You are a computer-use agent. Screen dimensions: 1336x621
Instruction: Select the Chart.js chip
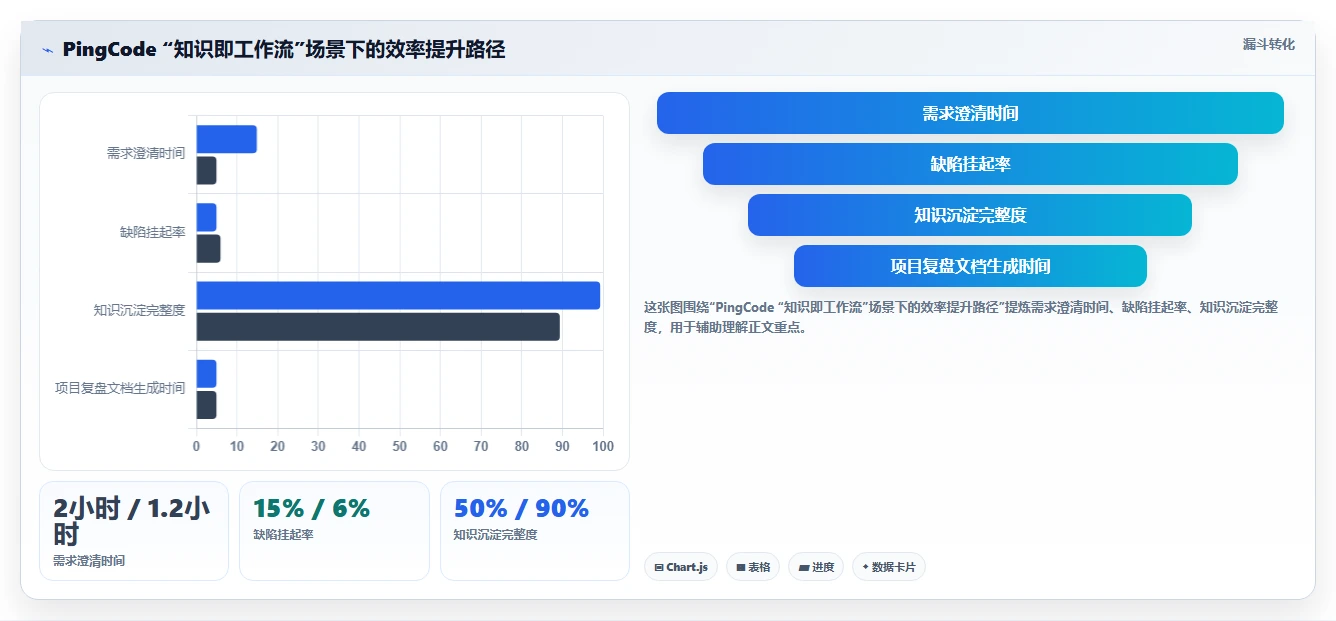click(681, 567)
